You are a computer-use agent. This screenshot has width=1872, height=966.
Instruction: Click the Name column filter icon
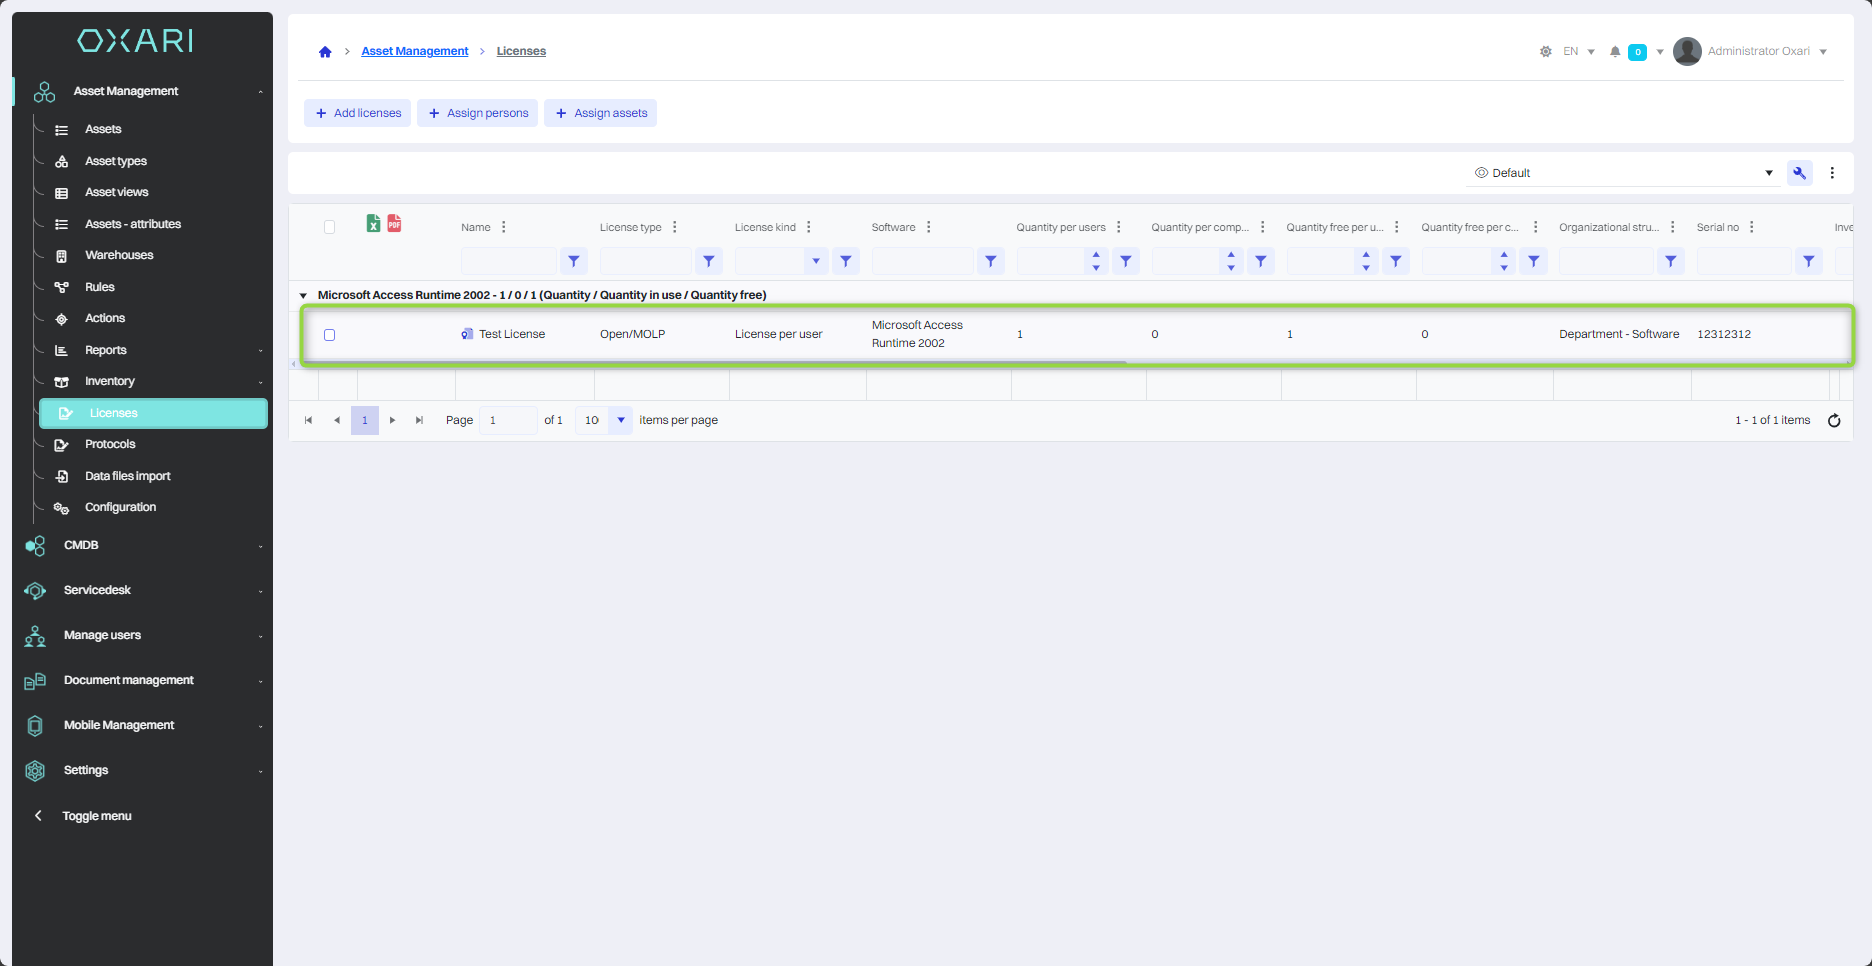574,261
